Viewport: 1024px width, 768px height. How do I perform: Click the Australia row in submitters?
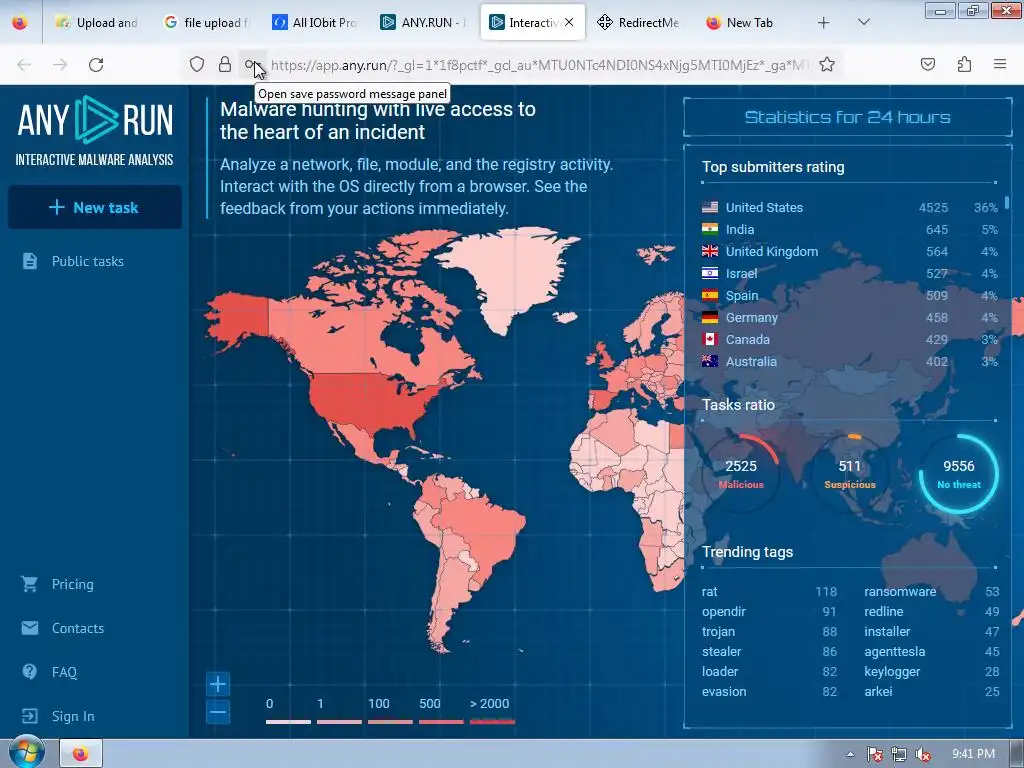[849, 362]
